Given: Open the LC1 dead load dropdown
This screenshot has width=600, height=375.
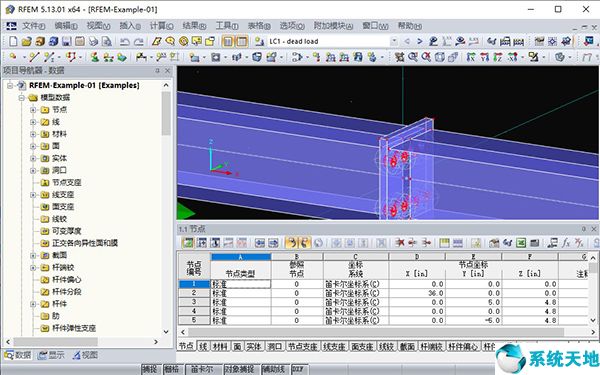Looking at the screenshot, I should point(394,41).
